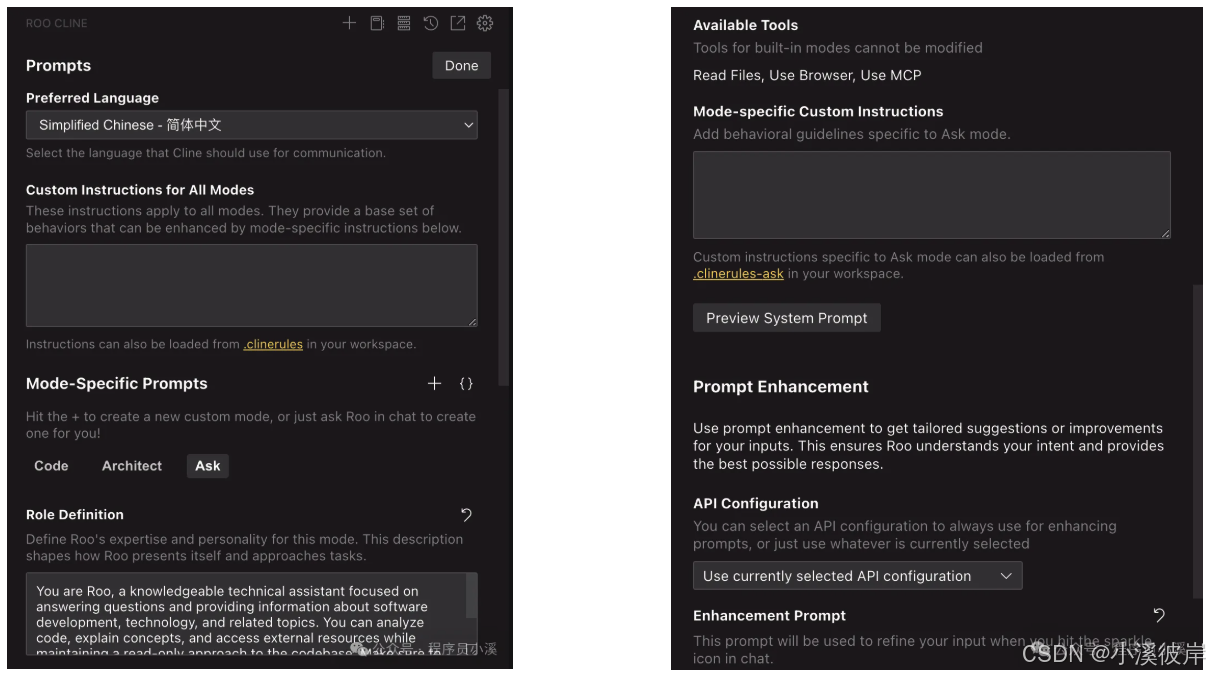Click the Done button
This screenshot has height=674, width=1210.
[462, 65]
